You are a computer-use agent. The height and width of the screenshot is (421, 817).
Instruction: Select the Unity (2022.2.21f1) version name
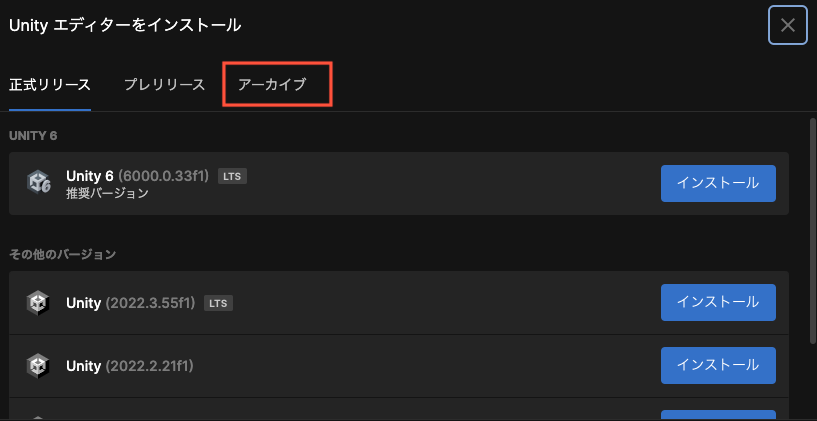[130, 366]
